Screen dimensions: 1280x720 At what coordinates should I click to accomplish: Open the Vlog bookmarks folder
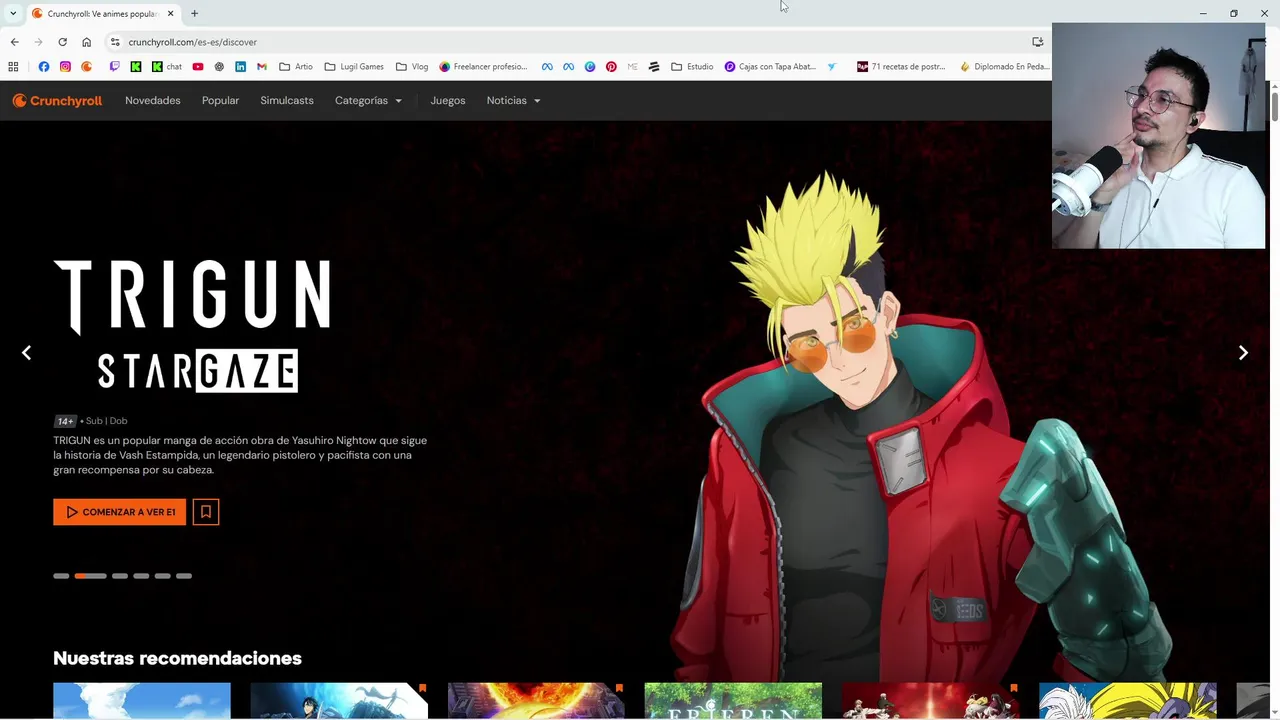(x=412, y=67)
